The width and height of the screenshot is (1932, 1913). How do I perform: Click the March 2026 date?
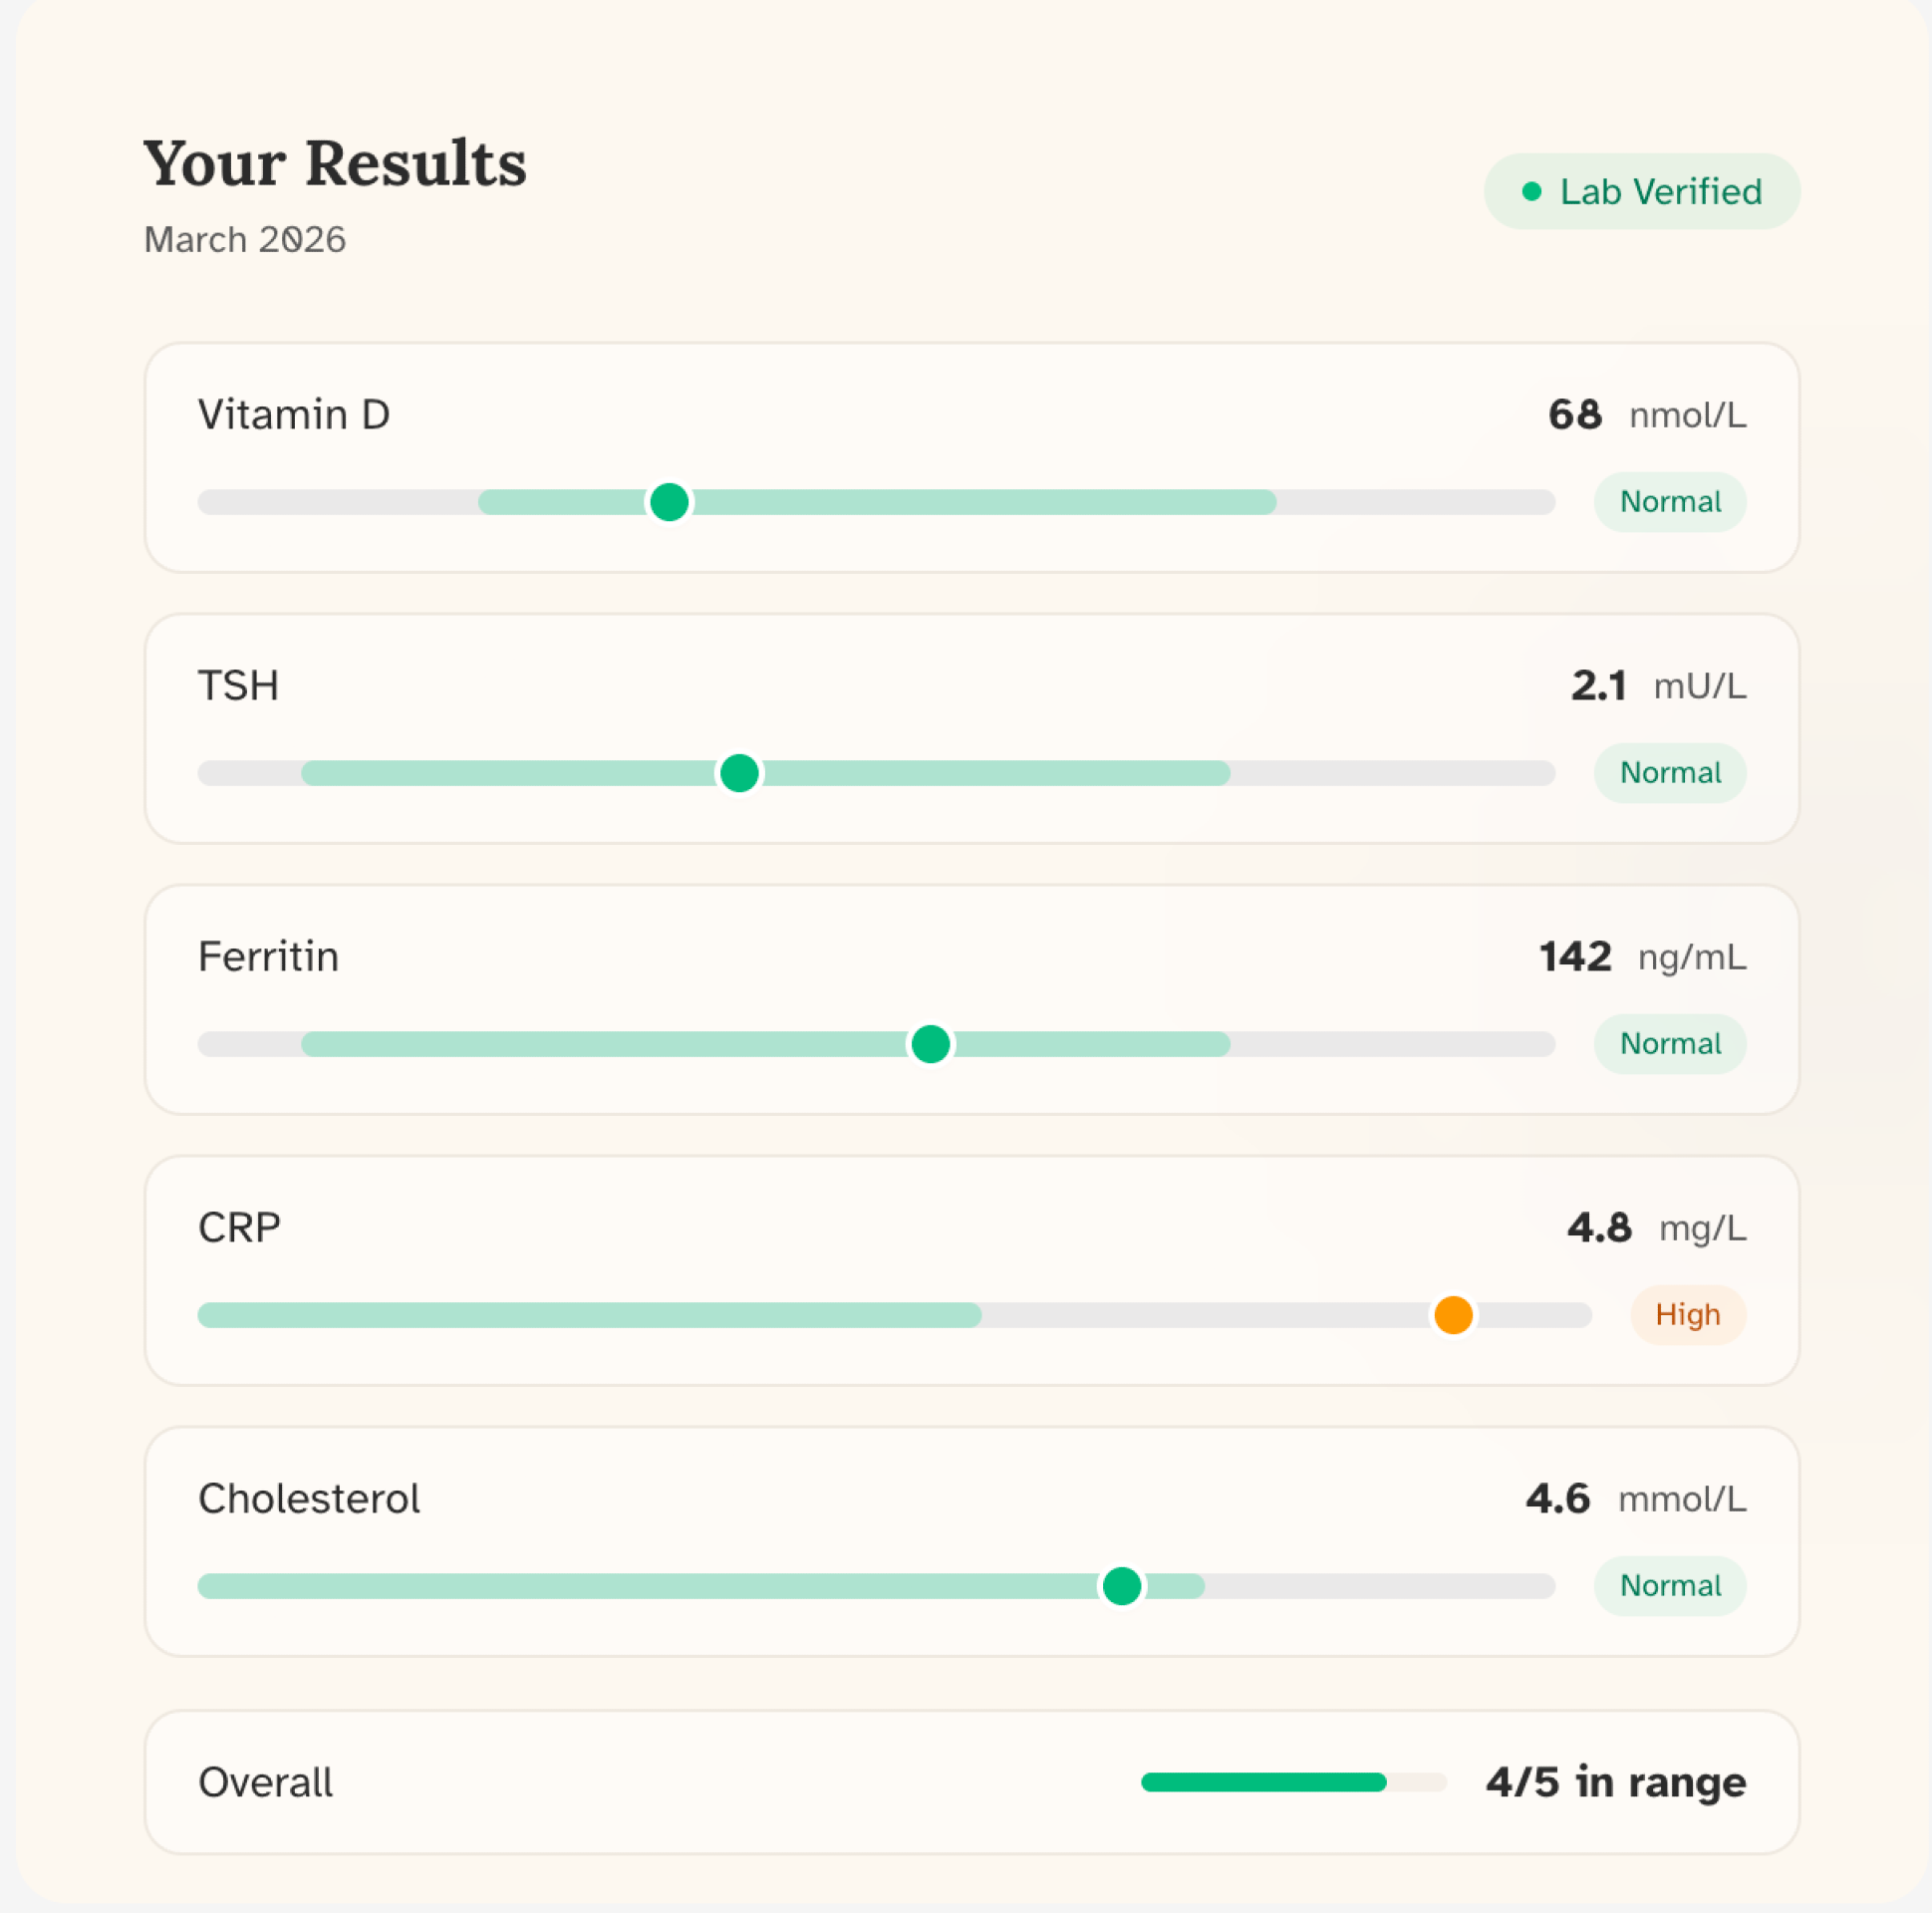point(245,240)
